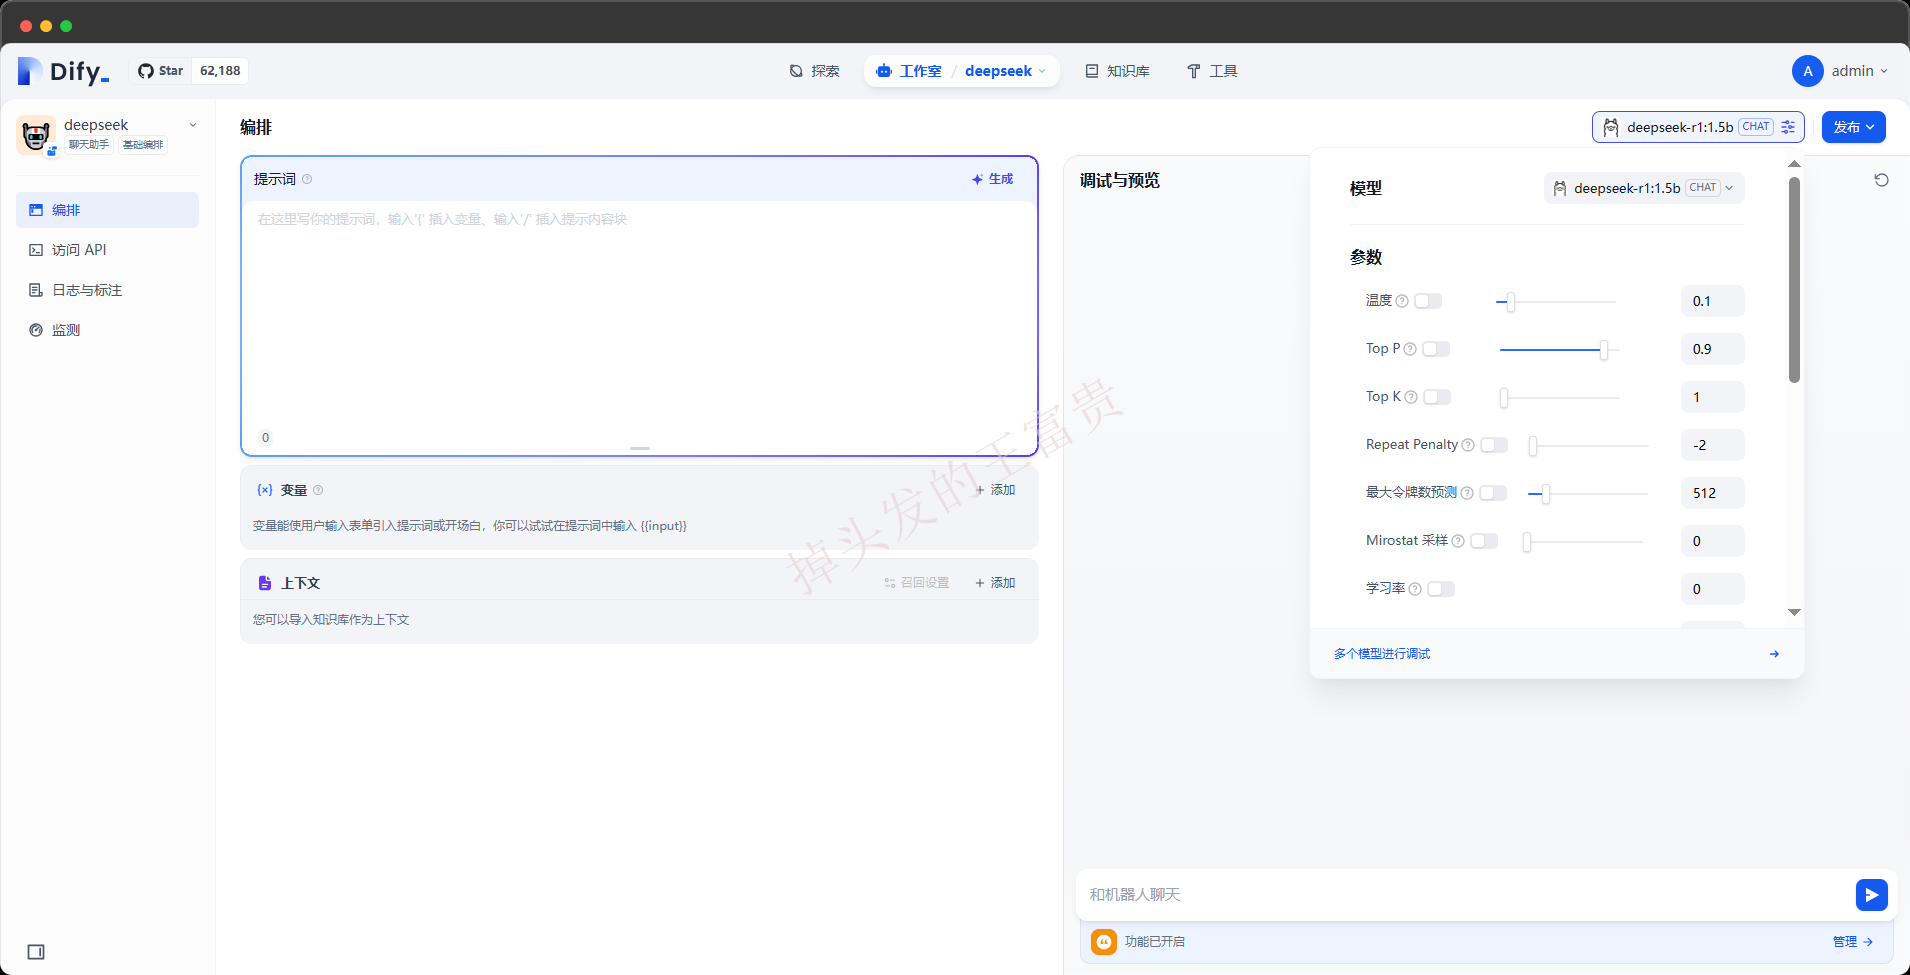Focus the prompt text input area

click(x=639, y=315)
